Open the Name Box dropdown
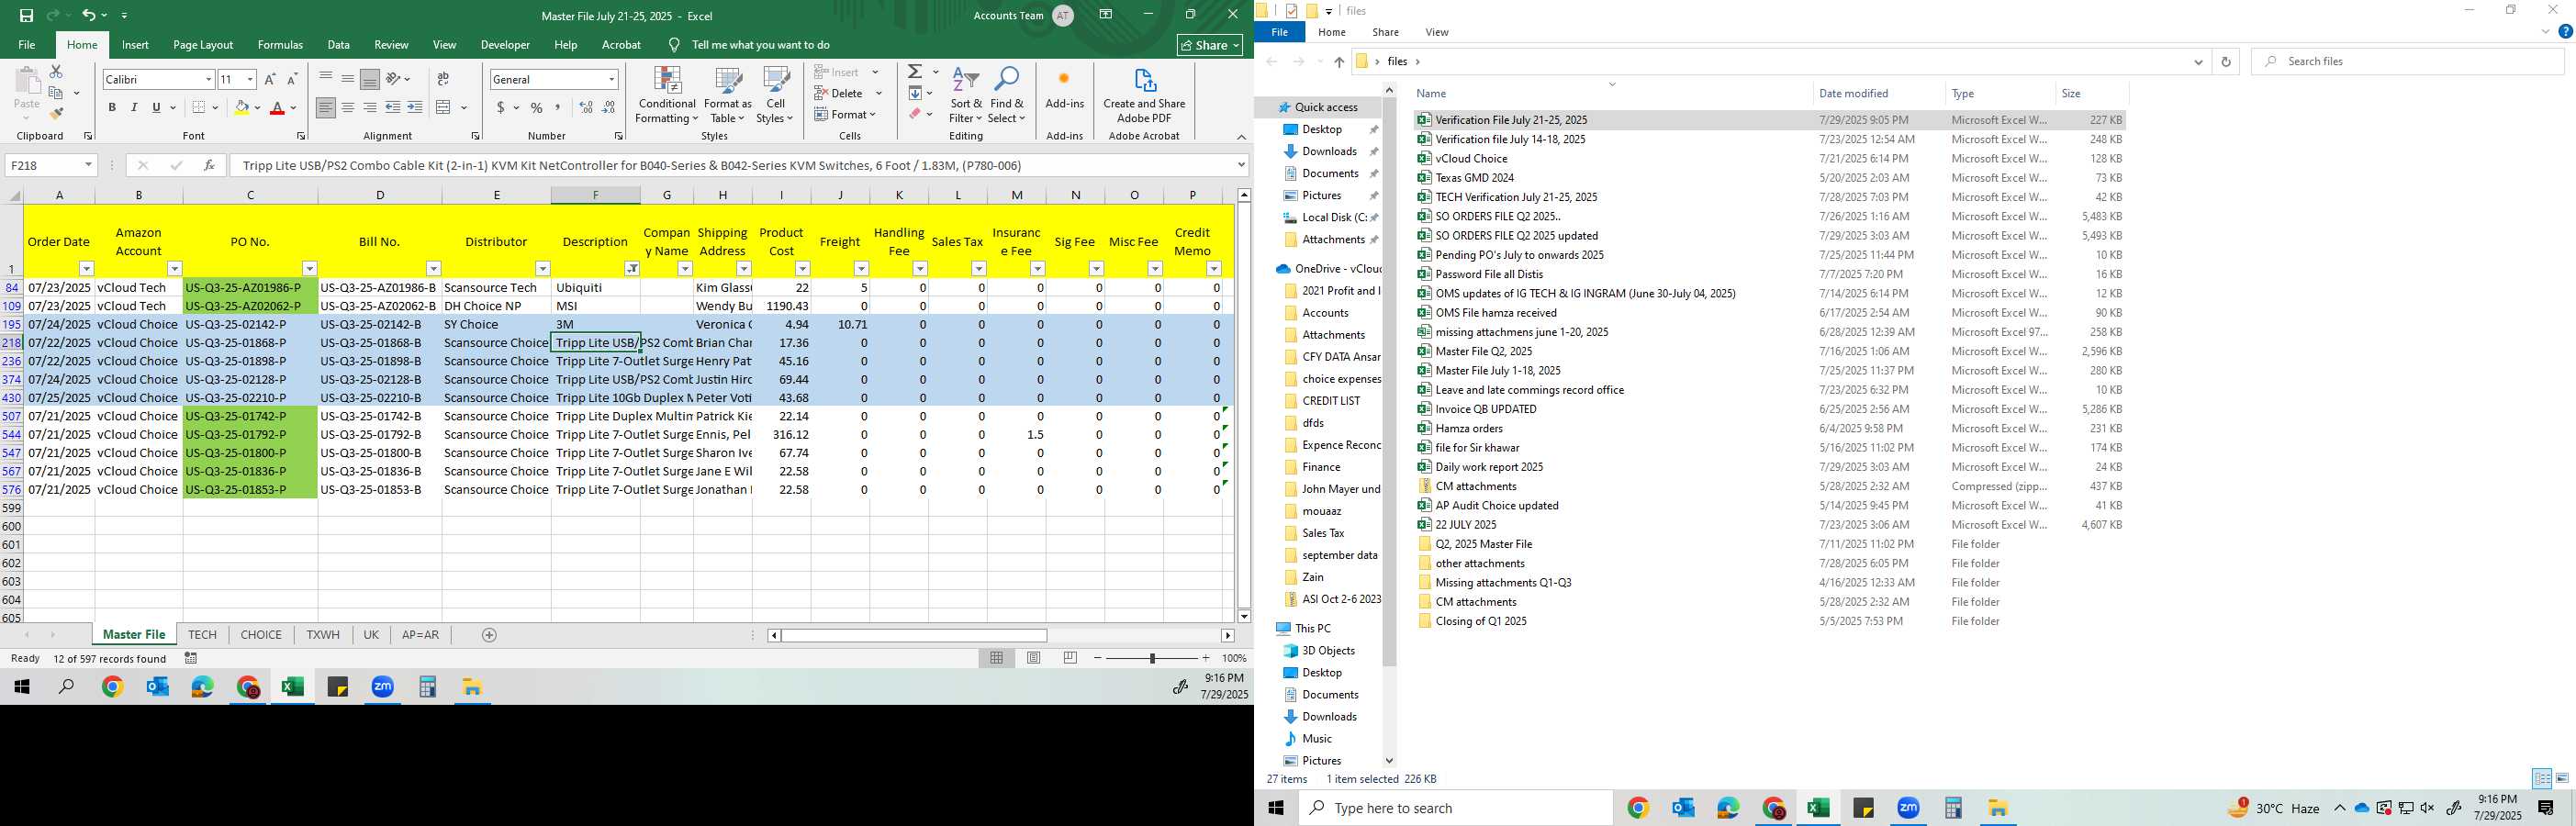Image resolution: width=2576 pixels, height=826 pixels. [88, 165]
